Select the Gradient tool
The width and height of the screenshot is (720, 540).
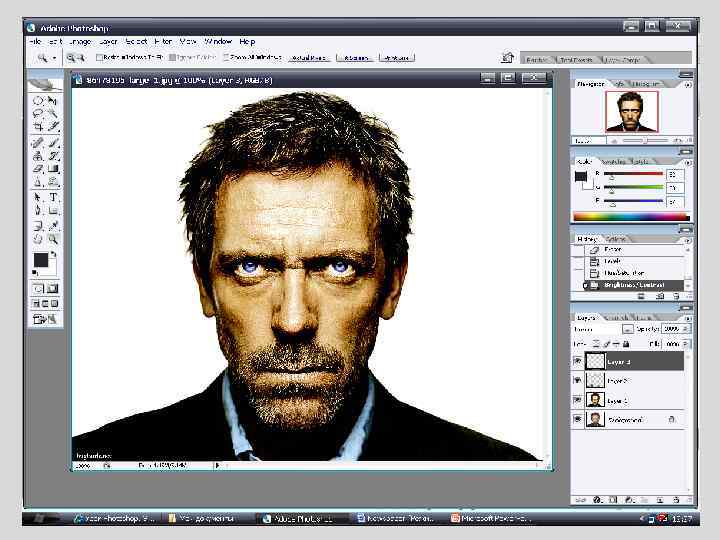(x=53, y=169)
